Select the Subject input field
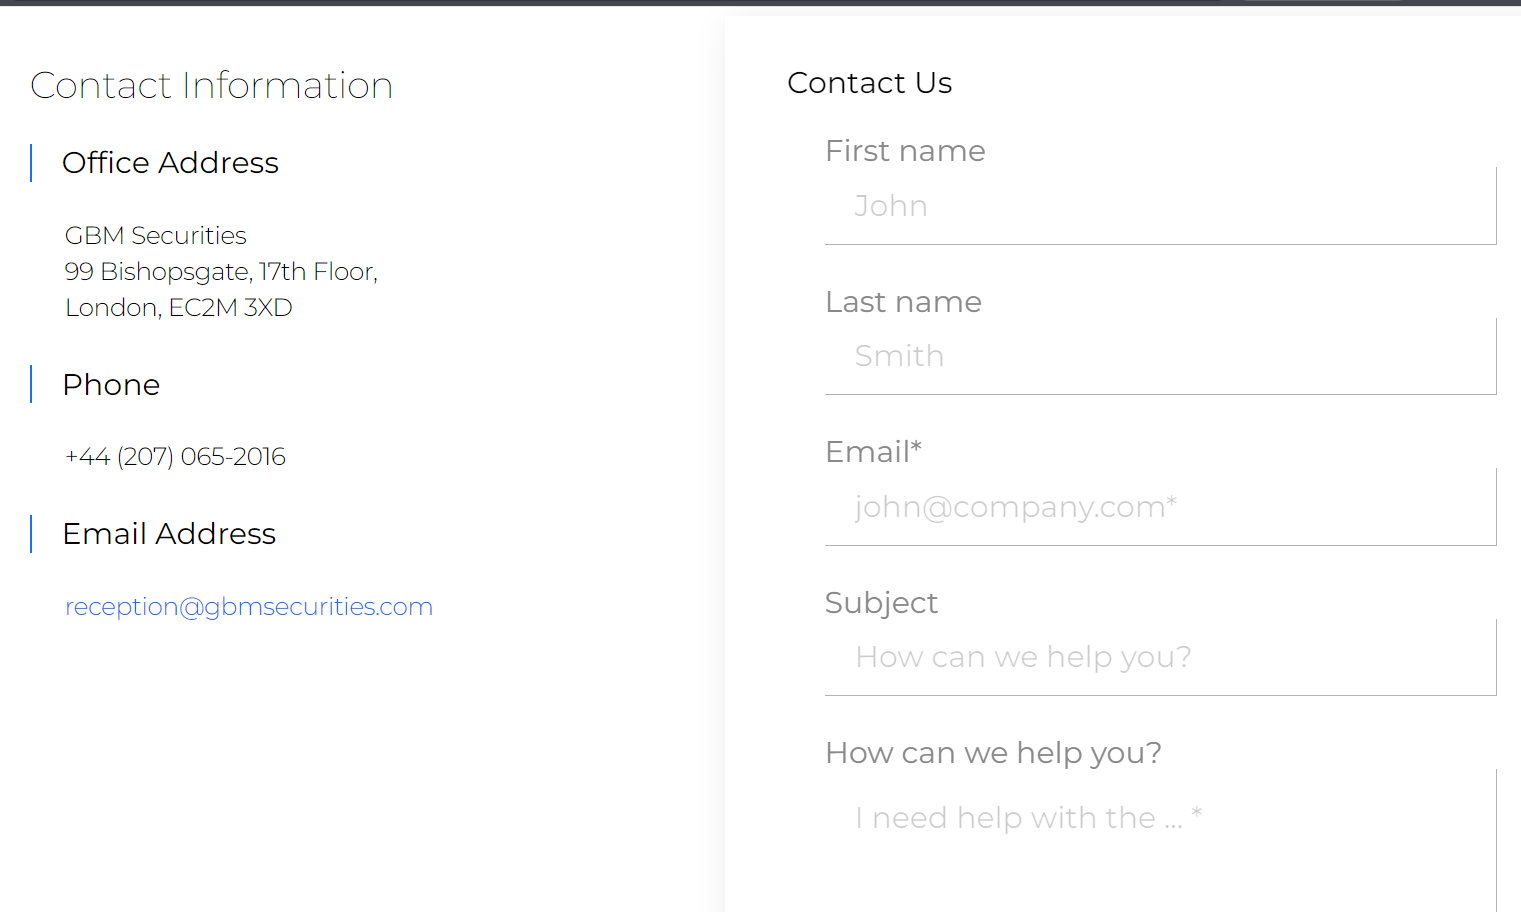 click(x=1160, y=657)
